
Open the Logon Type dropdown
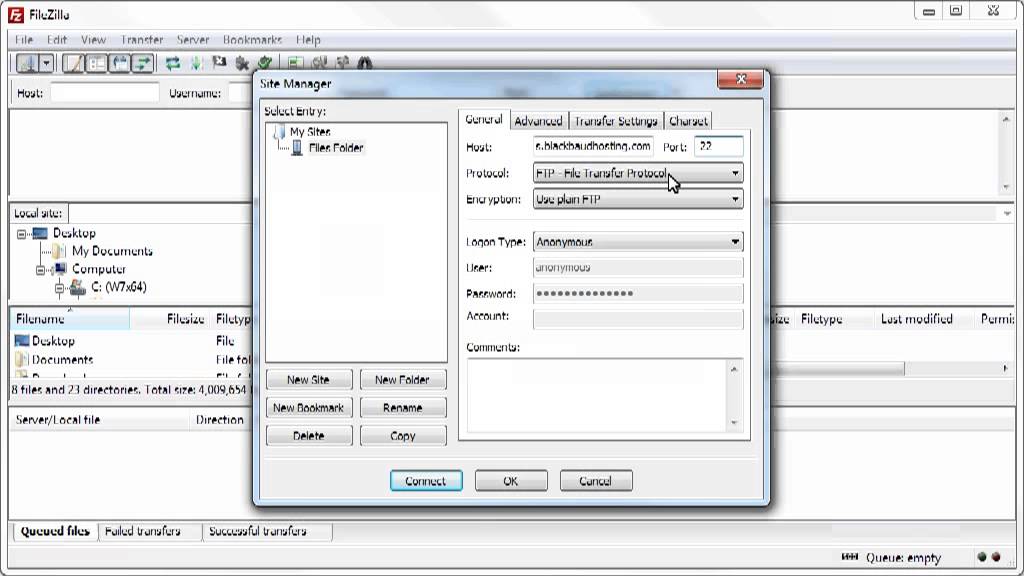(638, 242)
